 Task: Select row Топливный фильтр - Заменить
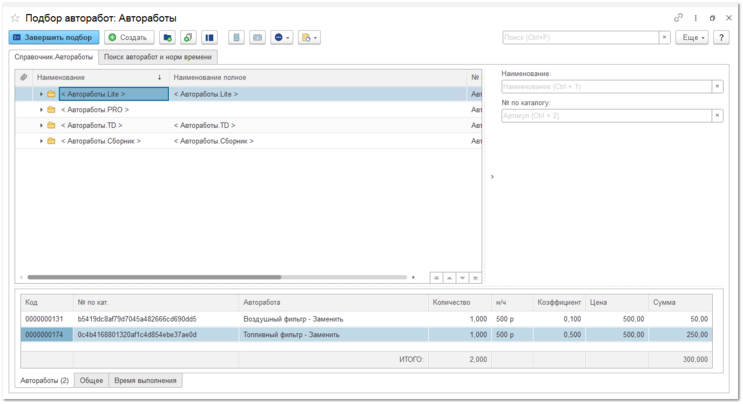click(x=366, y=334)
